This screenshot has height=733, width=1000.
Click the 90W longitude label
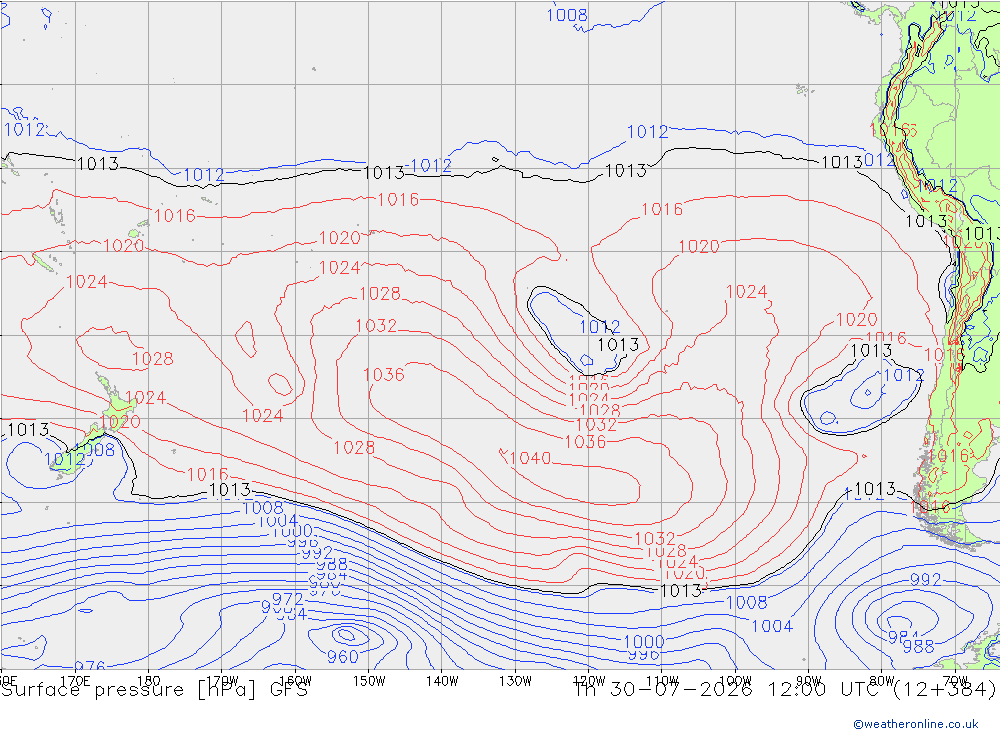pyautogui.click(x=809, y=681)
